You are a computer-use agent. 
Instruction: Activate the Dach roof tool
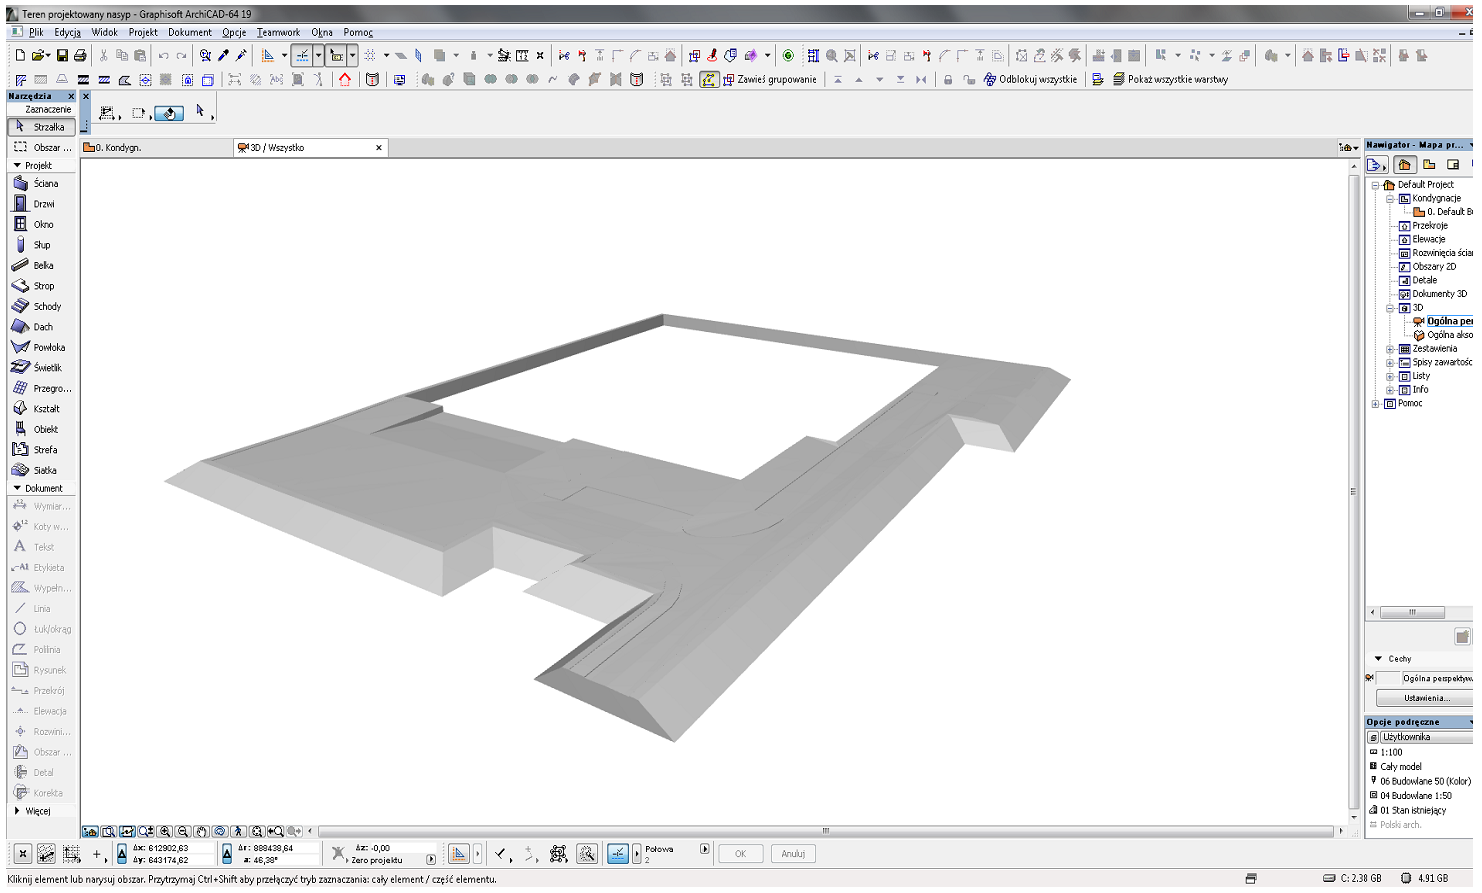point(40,327)
